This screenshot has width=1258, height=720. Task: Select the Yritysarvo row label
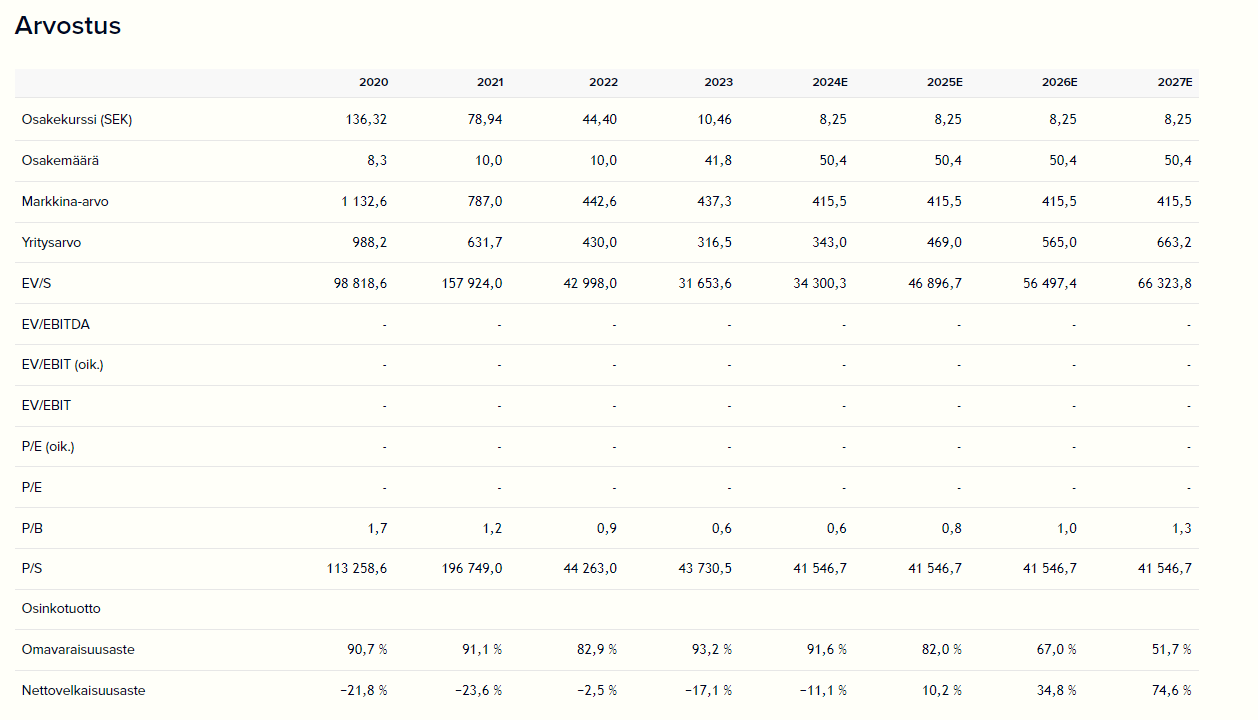(54, 242)
